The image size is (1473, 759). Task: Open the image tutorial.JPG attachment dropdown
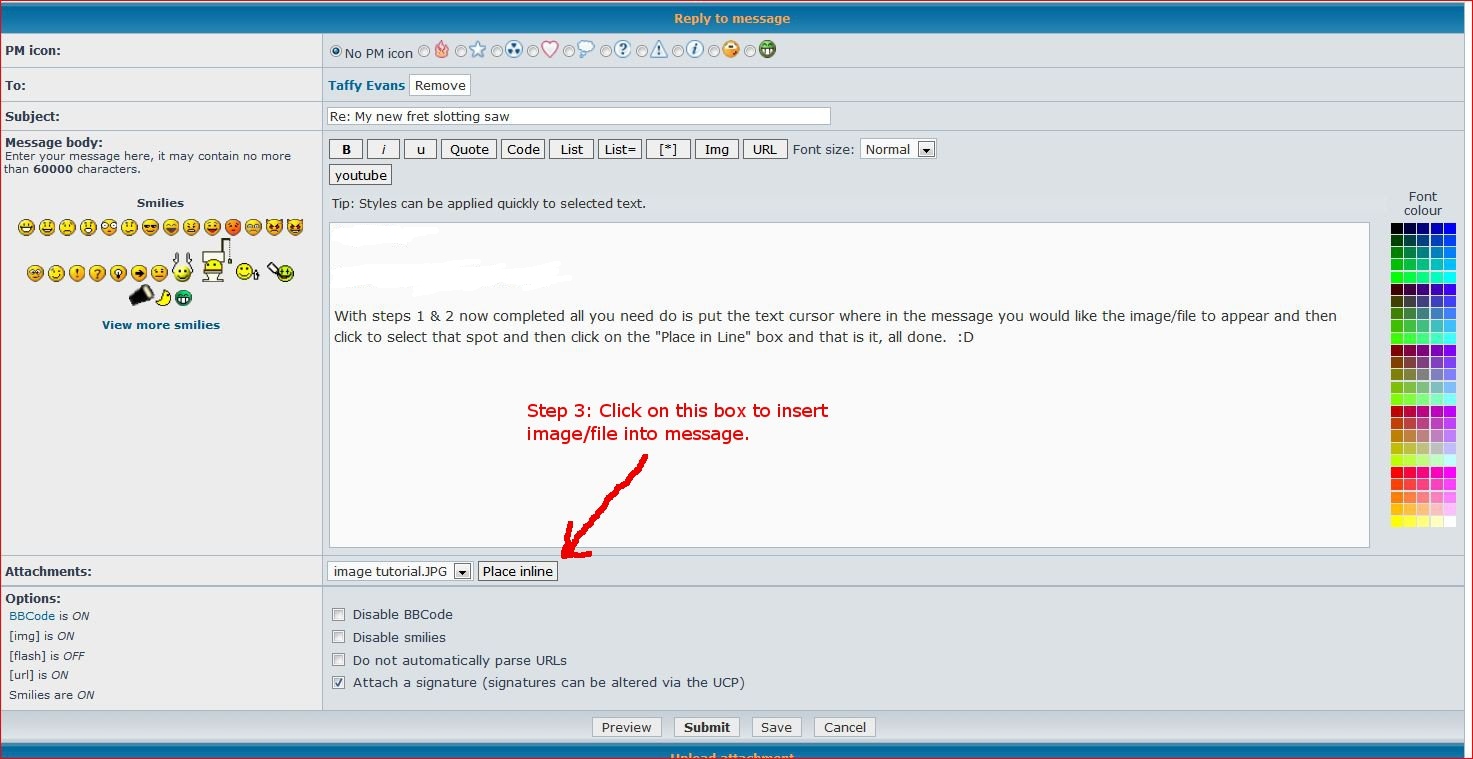(399, 571)
